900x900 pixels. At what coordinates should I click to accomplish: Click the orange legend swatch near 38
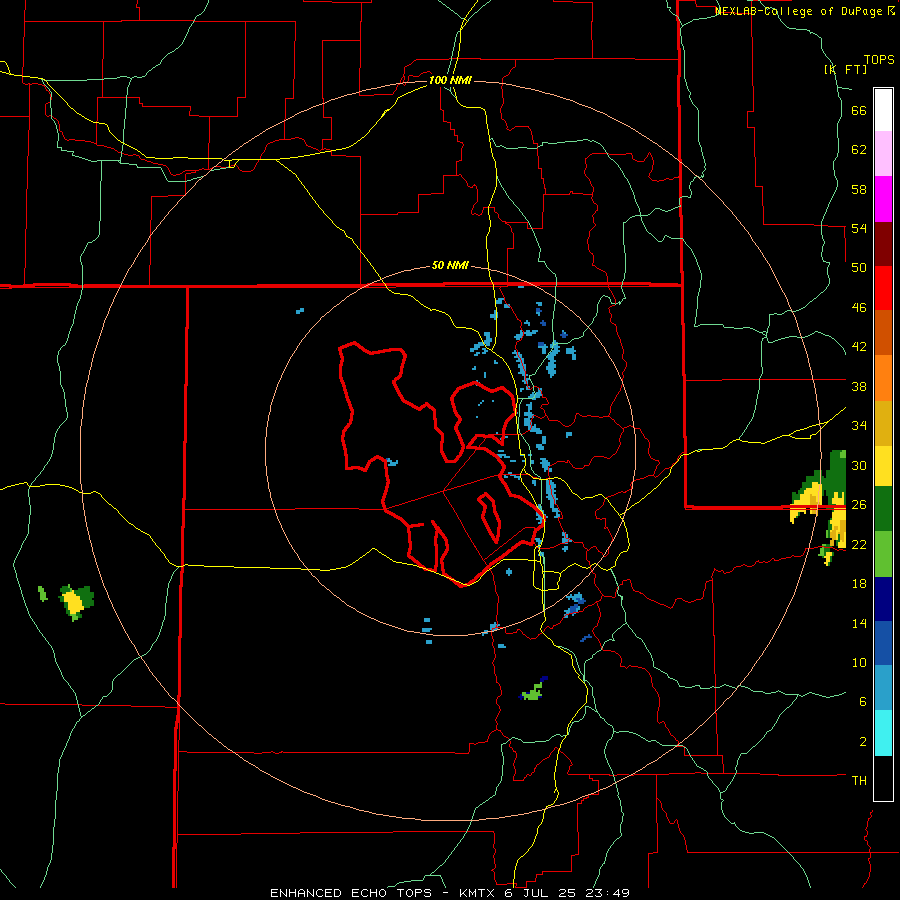tap(883, 378)
